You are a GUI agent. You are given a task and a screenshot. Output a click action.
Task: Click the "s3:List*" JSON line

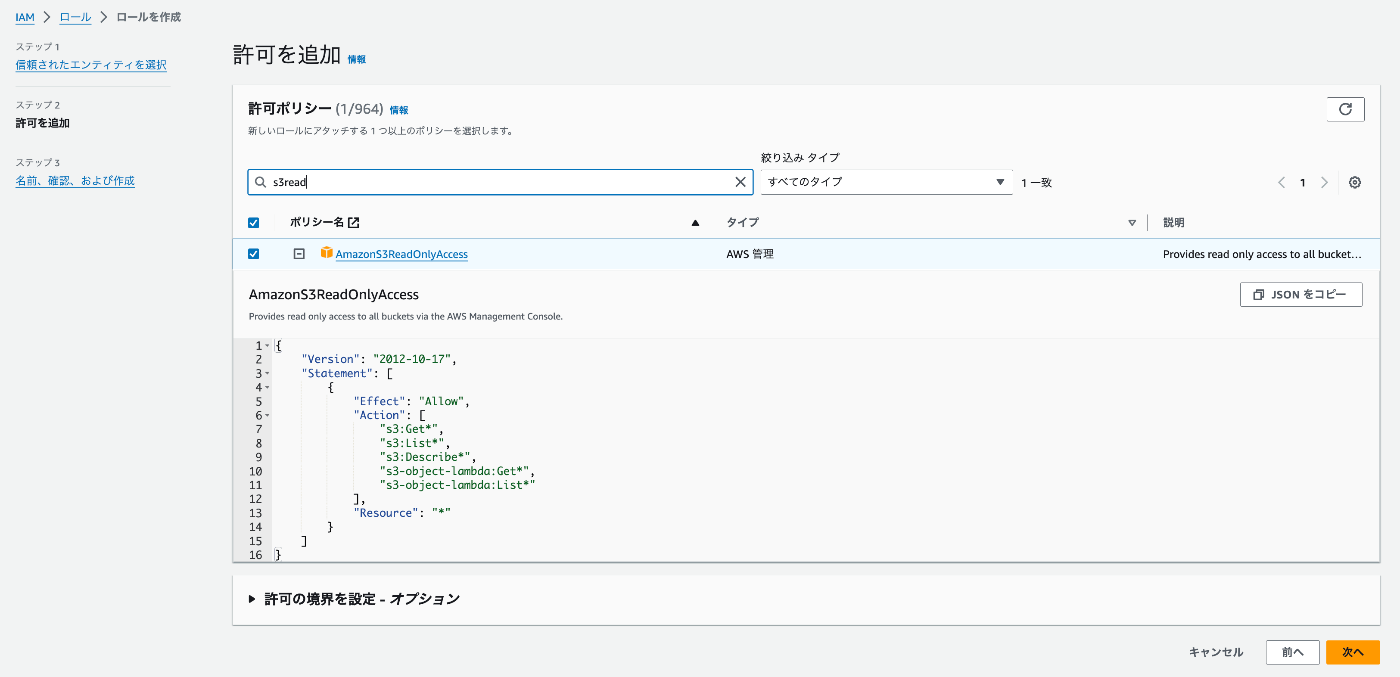tap(415, 443)
